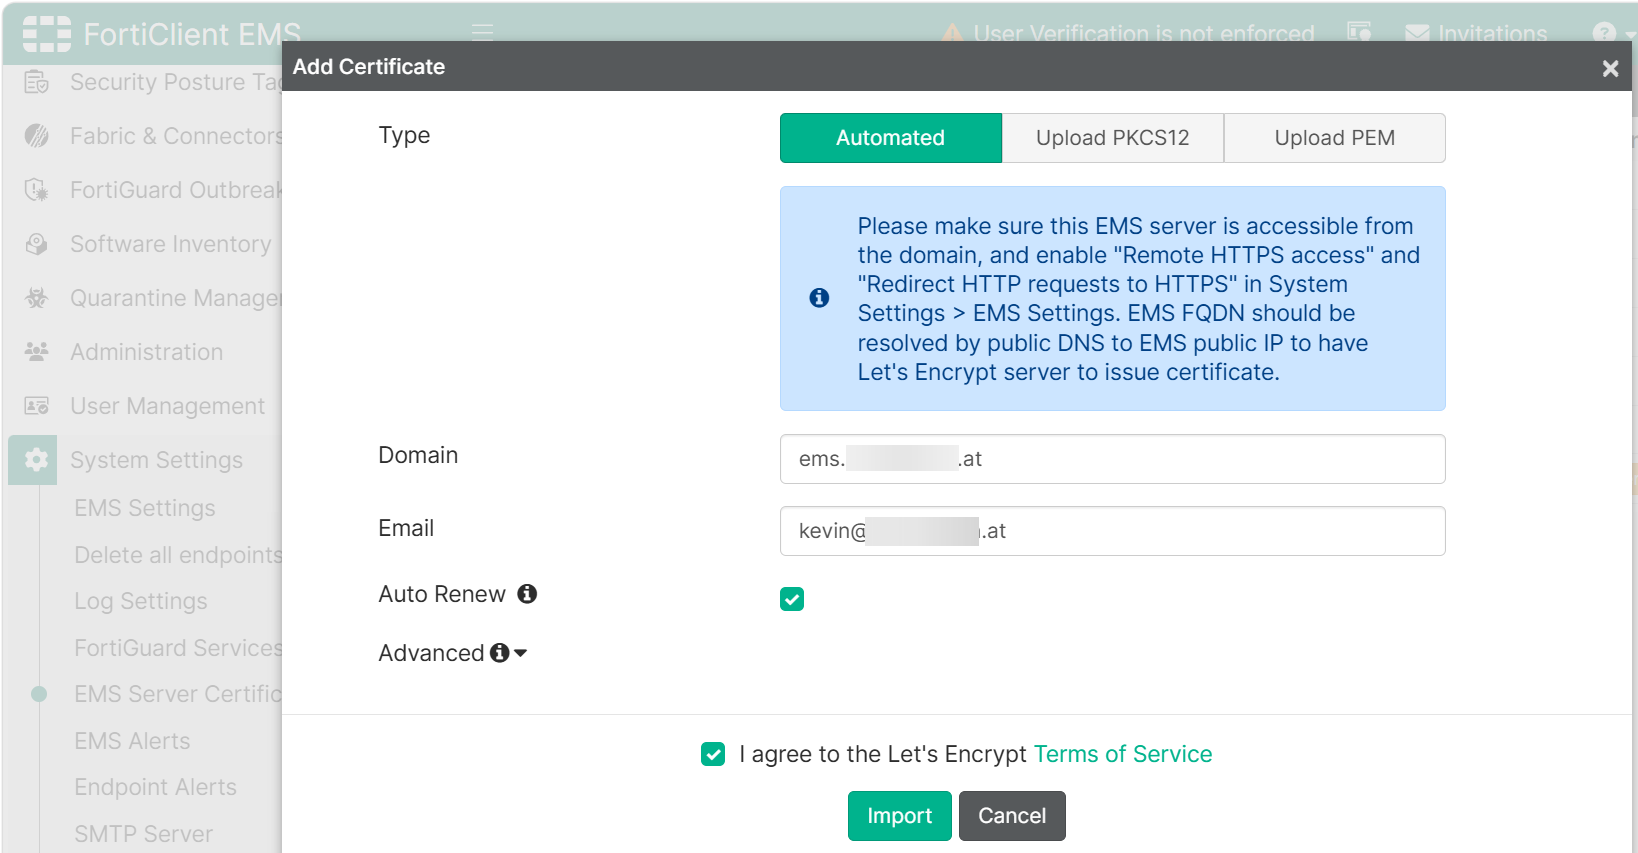Viewport: 1638px width, 853px height.
Task: Click the Quarantine Management biohazard icon
Action: pyautogui.click(x=37, y=298)
